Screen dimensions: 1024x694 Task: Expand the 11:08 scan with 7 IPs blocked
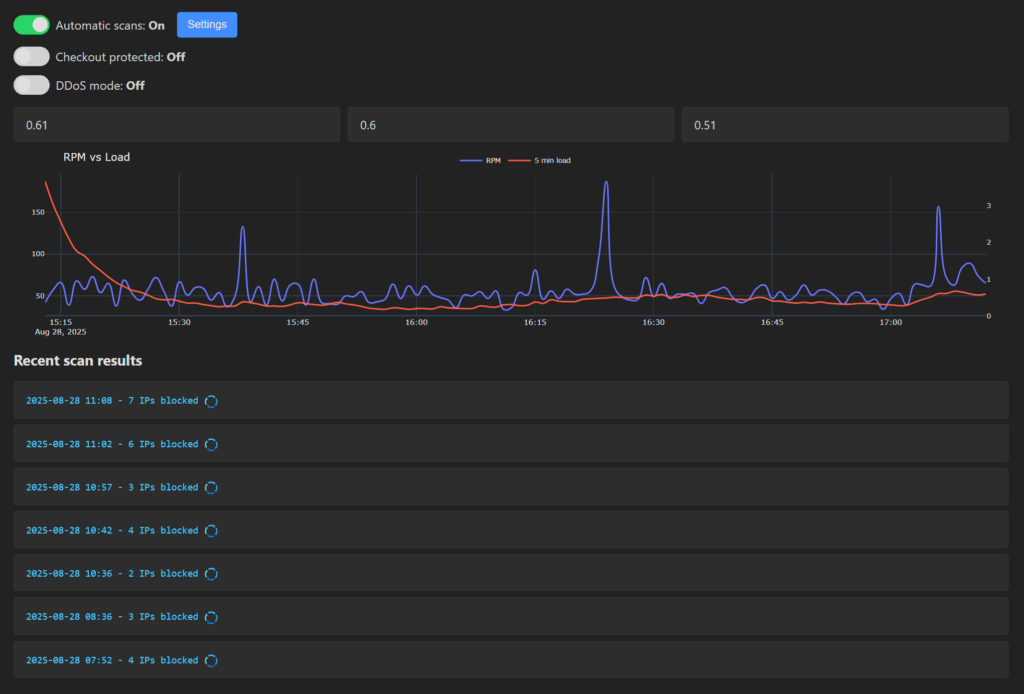pos(112,401)
